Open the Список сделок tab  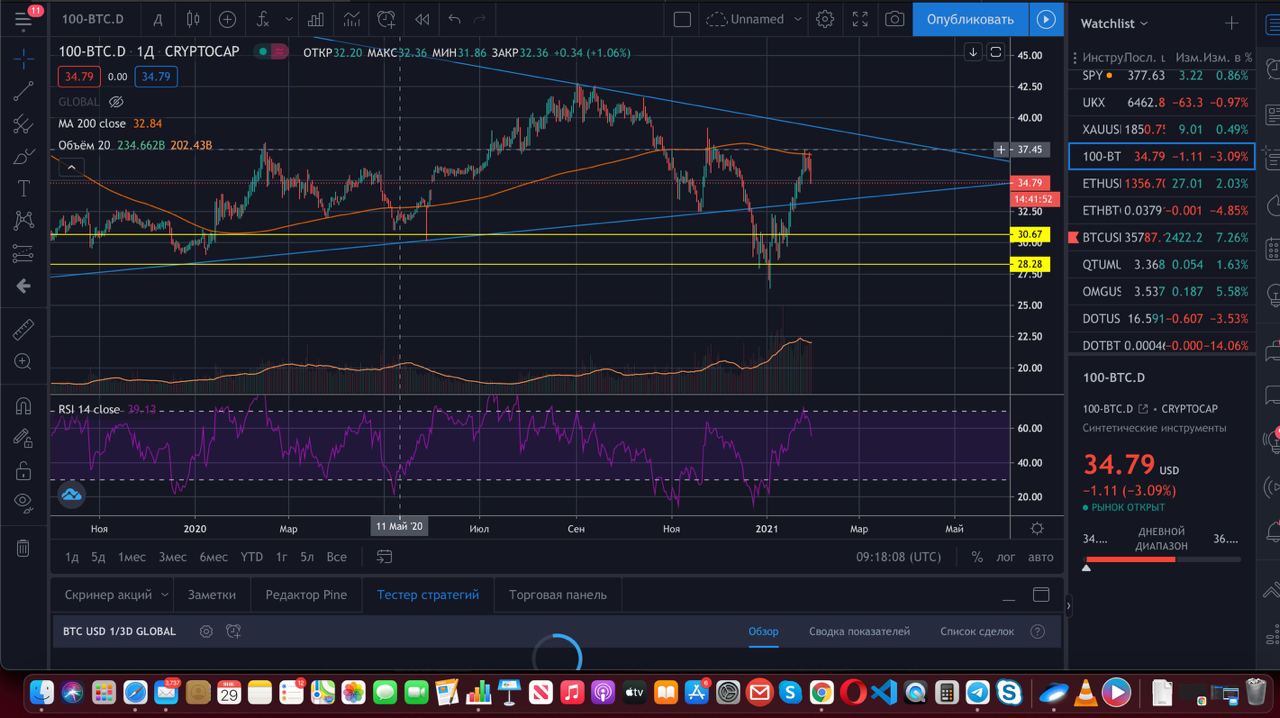(977, 631)
